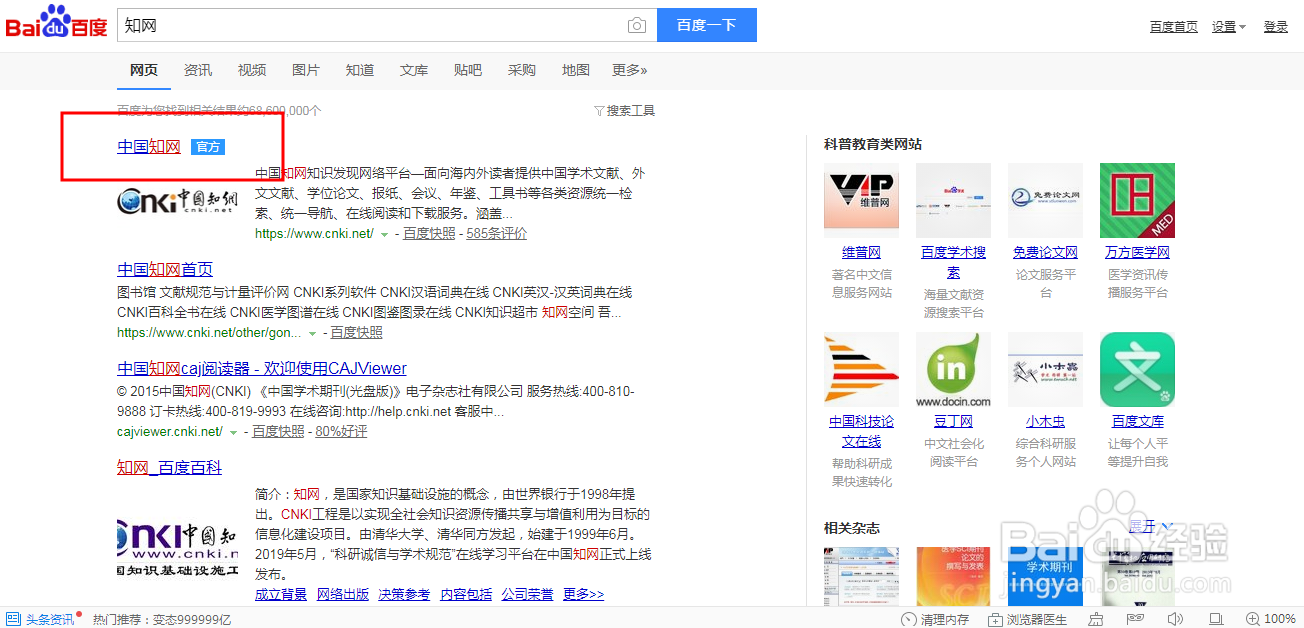Expand the 更多» tab menu
Image resolution: width=1304 pixels, height=628 pixels.
coord(630,70)
